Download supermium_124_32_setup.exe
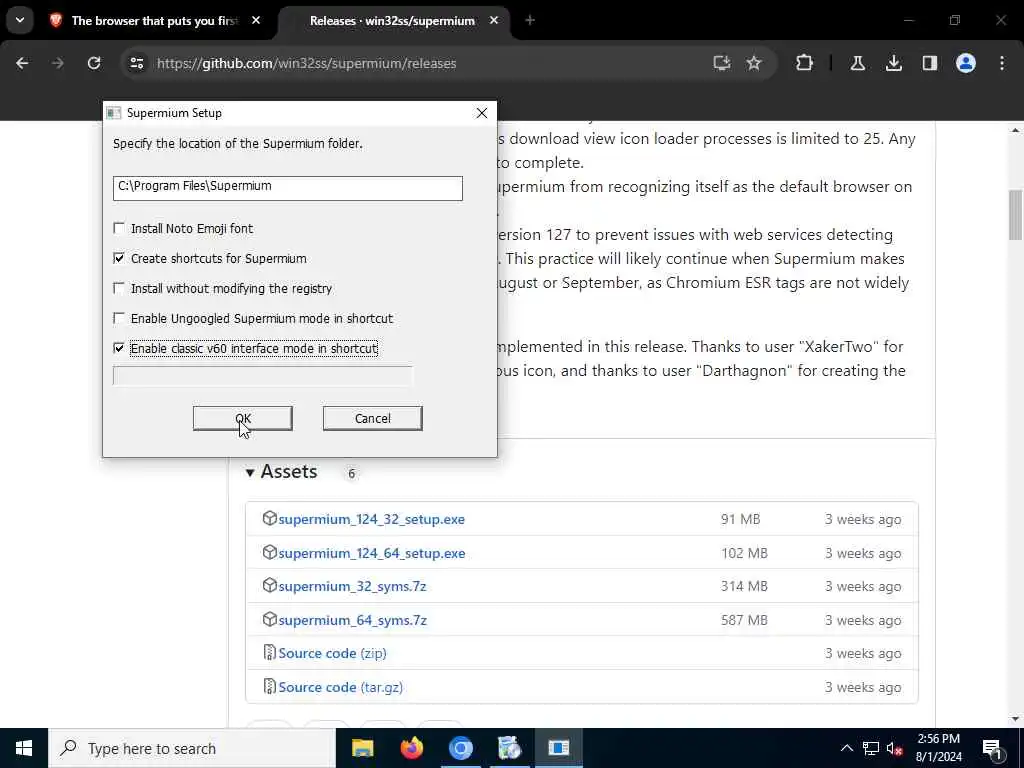 (x=372, y=519)
